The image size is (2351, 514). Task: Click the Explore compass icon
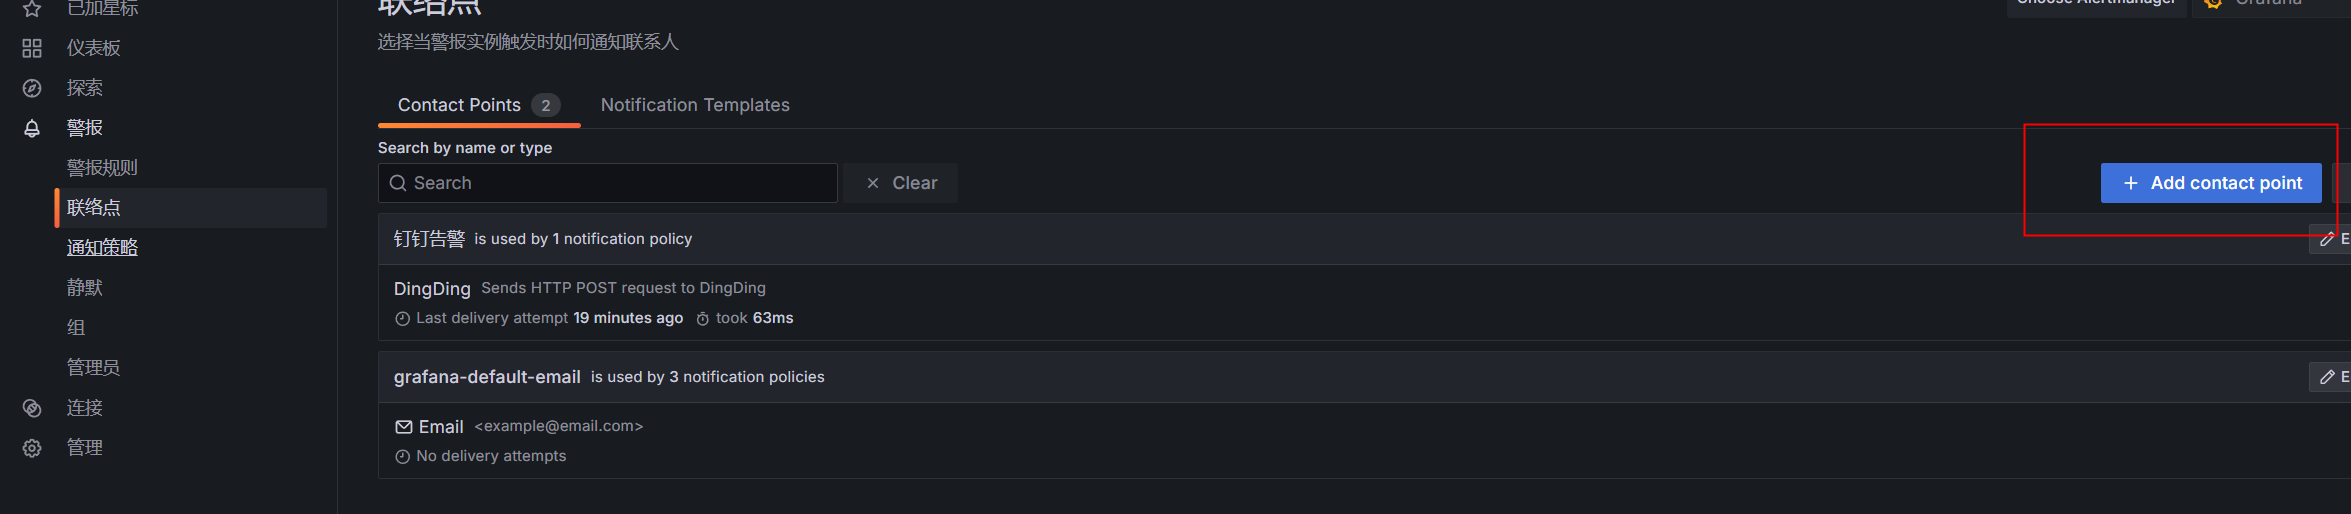click(x=32, y=88)
